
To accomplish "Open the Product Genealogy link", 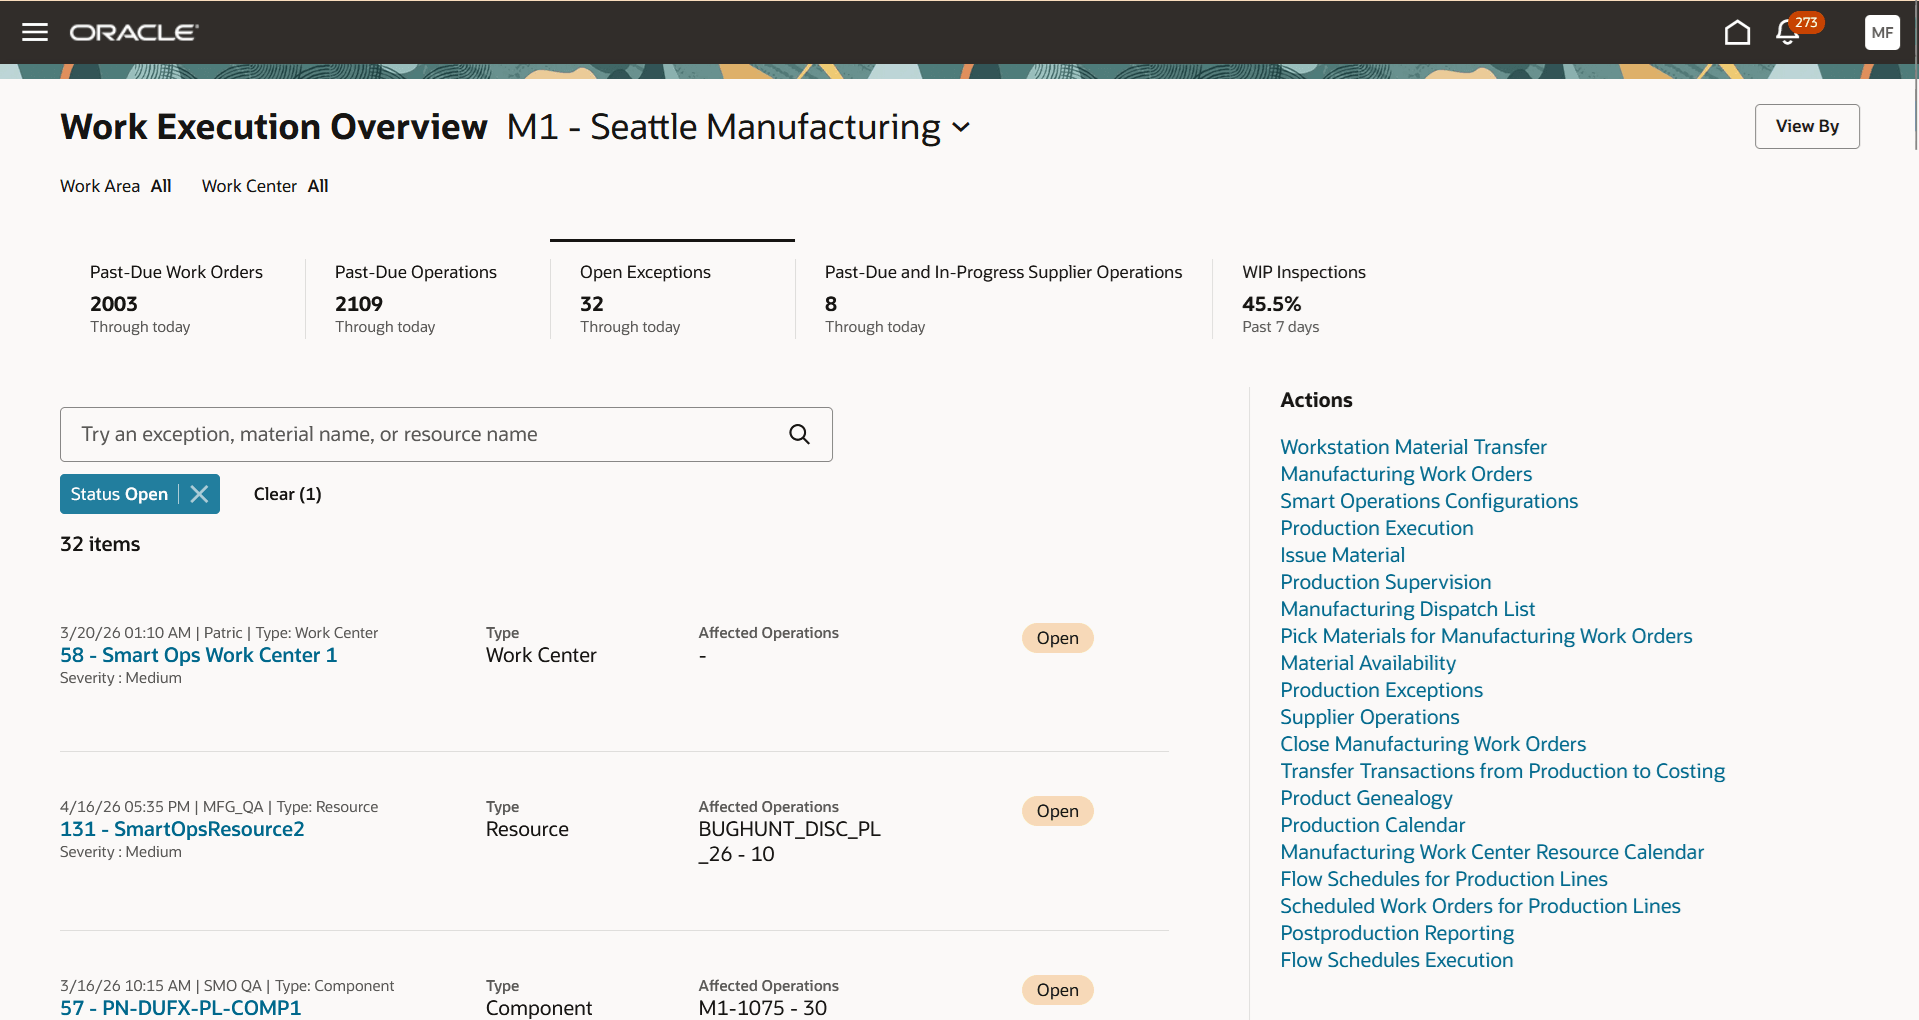I will [x=1366, y=798].
